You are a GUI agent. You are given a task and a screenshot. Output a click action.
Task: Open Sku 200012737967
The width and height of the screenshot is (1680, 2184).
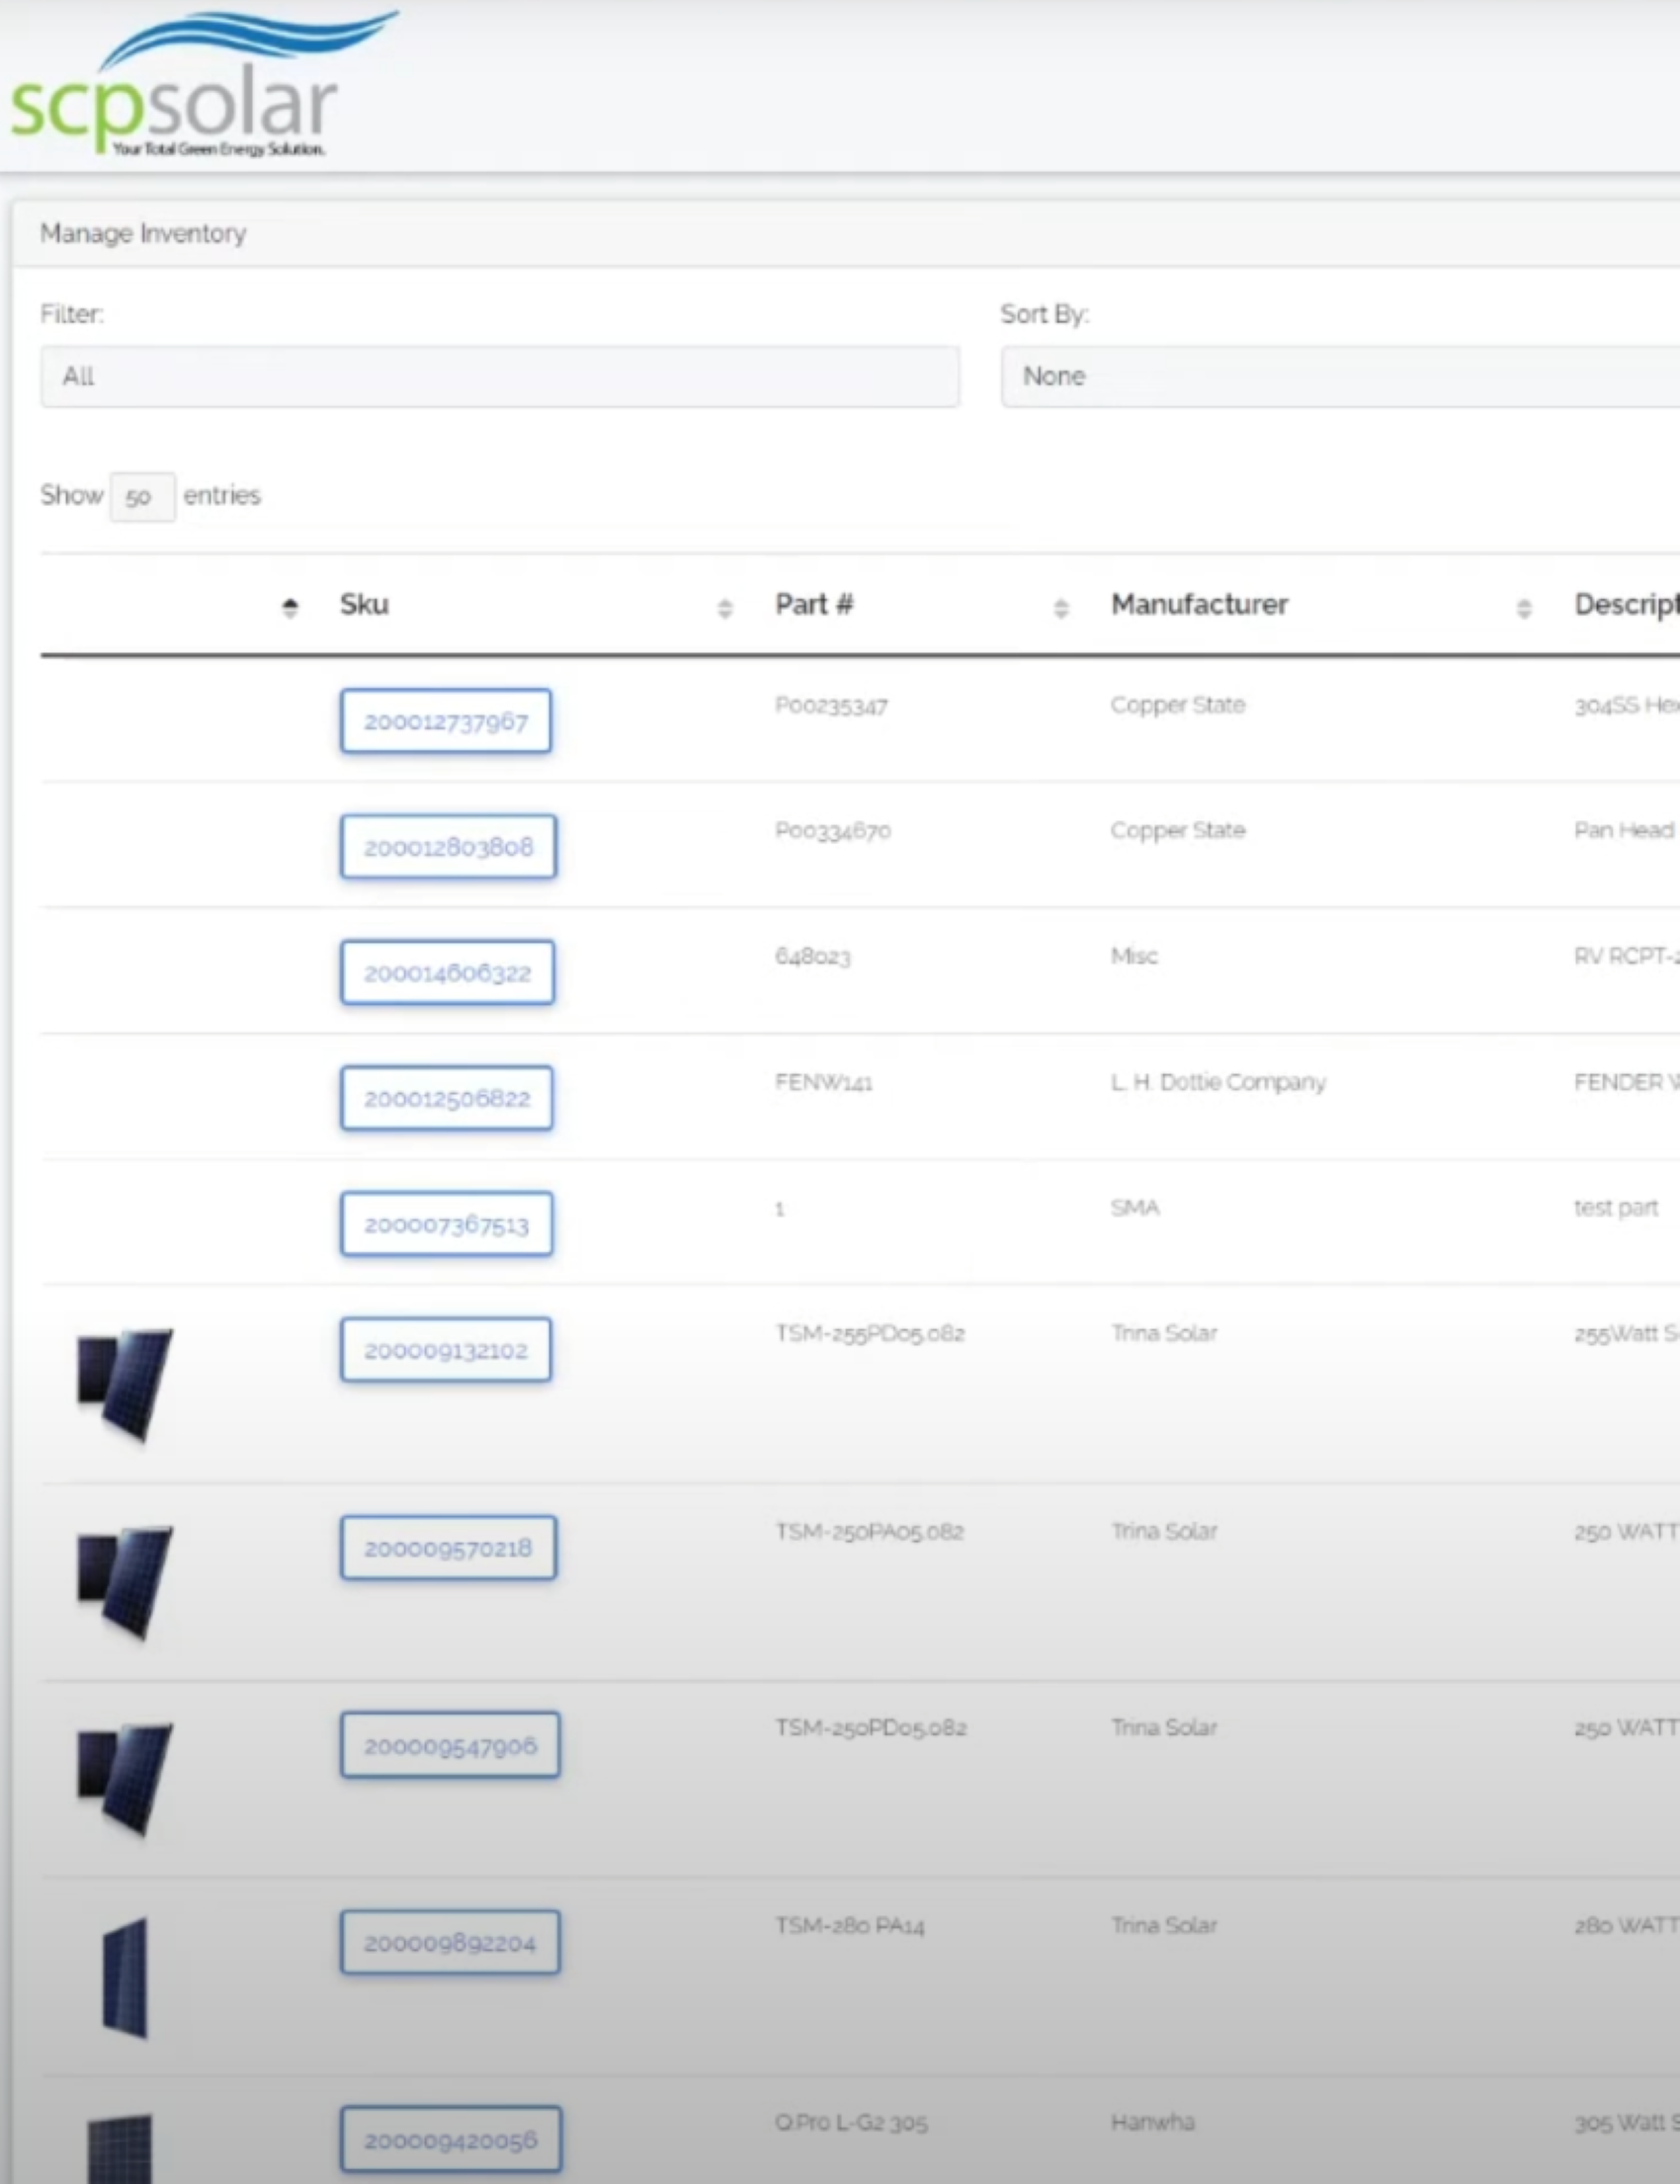(x=446, y=721)
